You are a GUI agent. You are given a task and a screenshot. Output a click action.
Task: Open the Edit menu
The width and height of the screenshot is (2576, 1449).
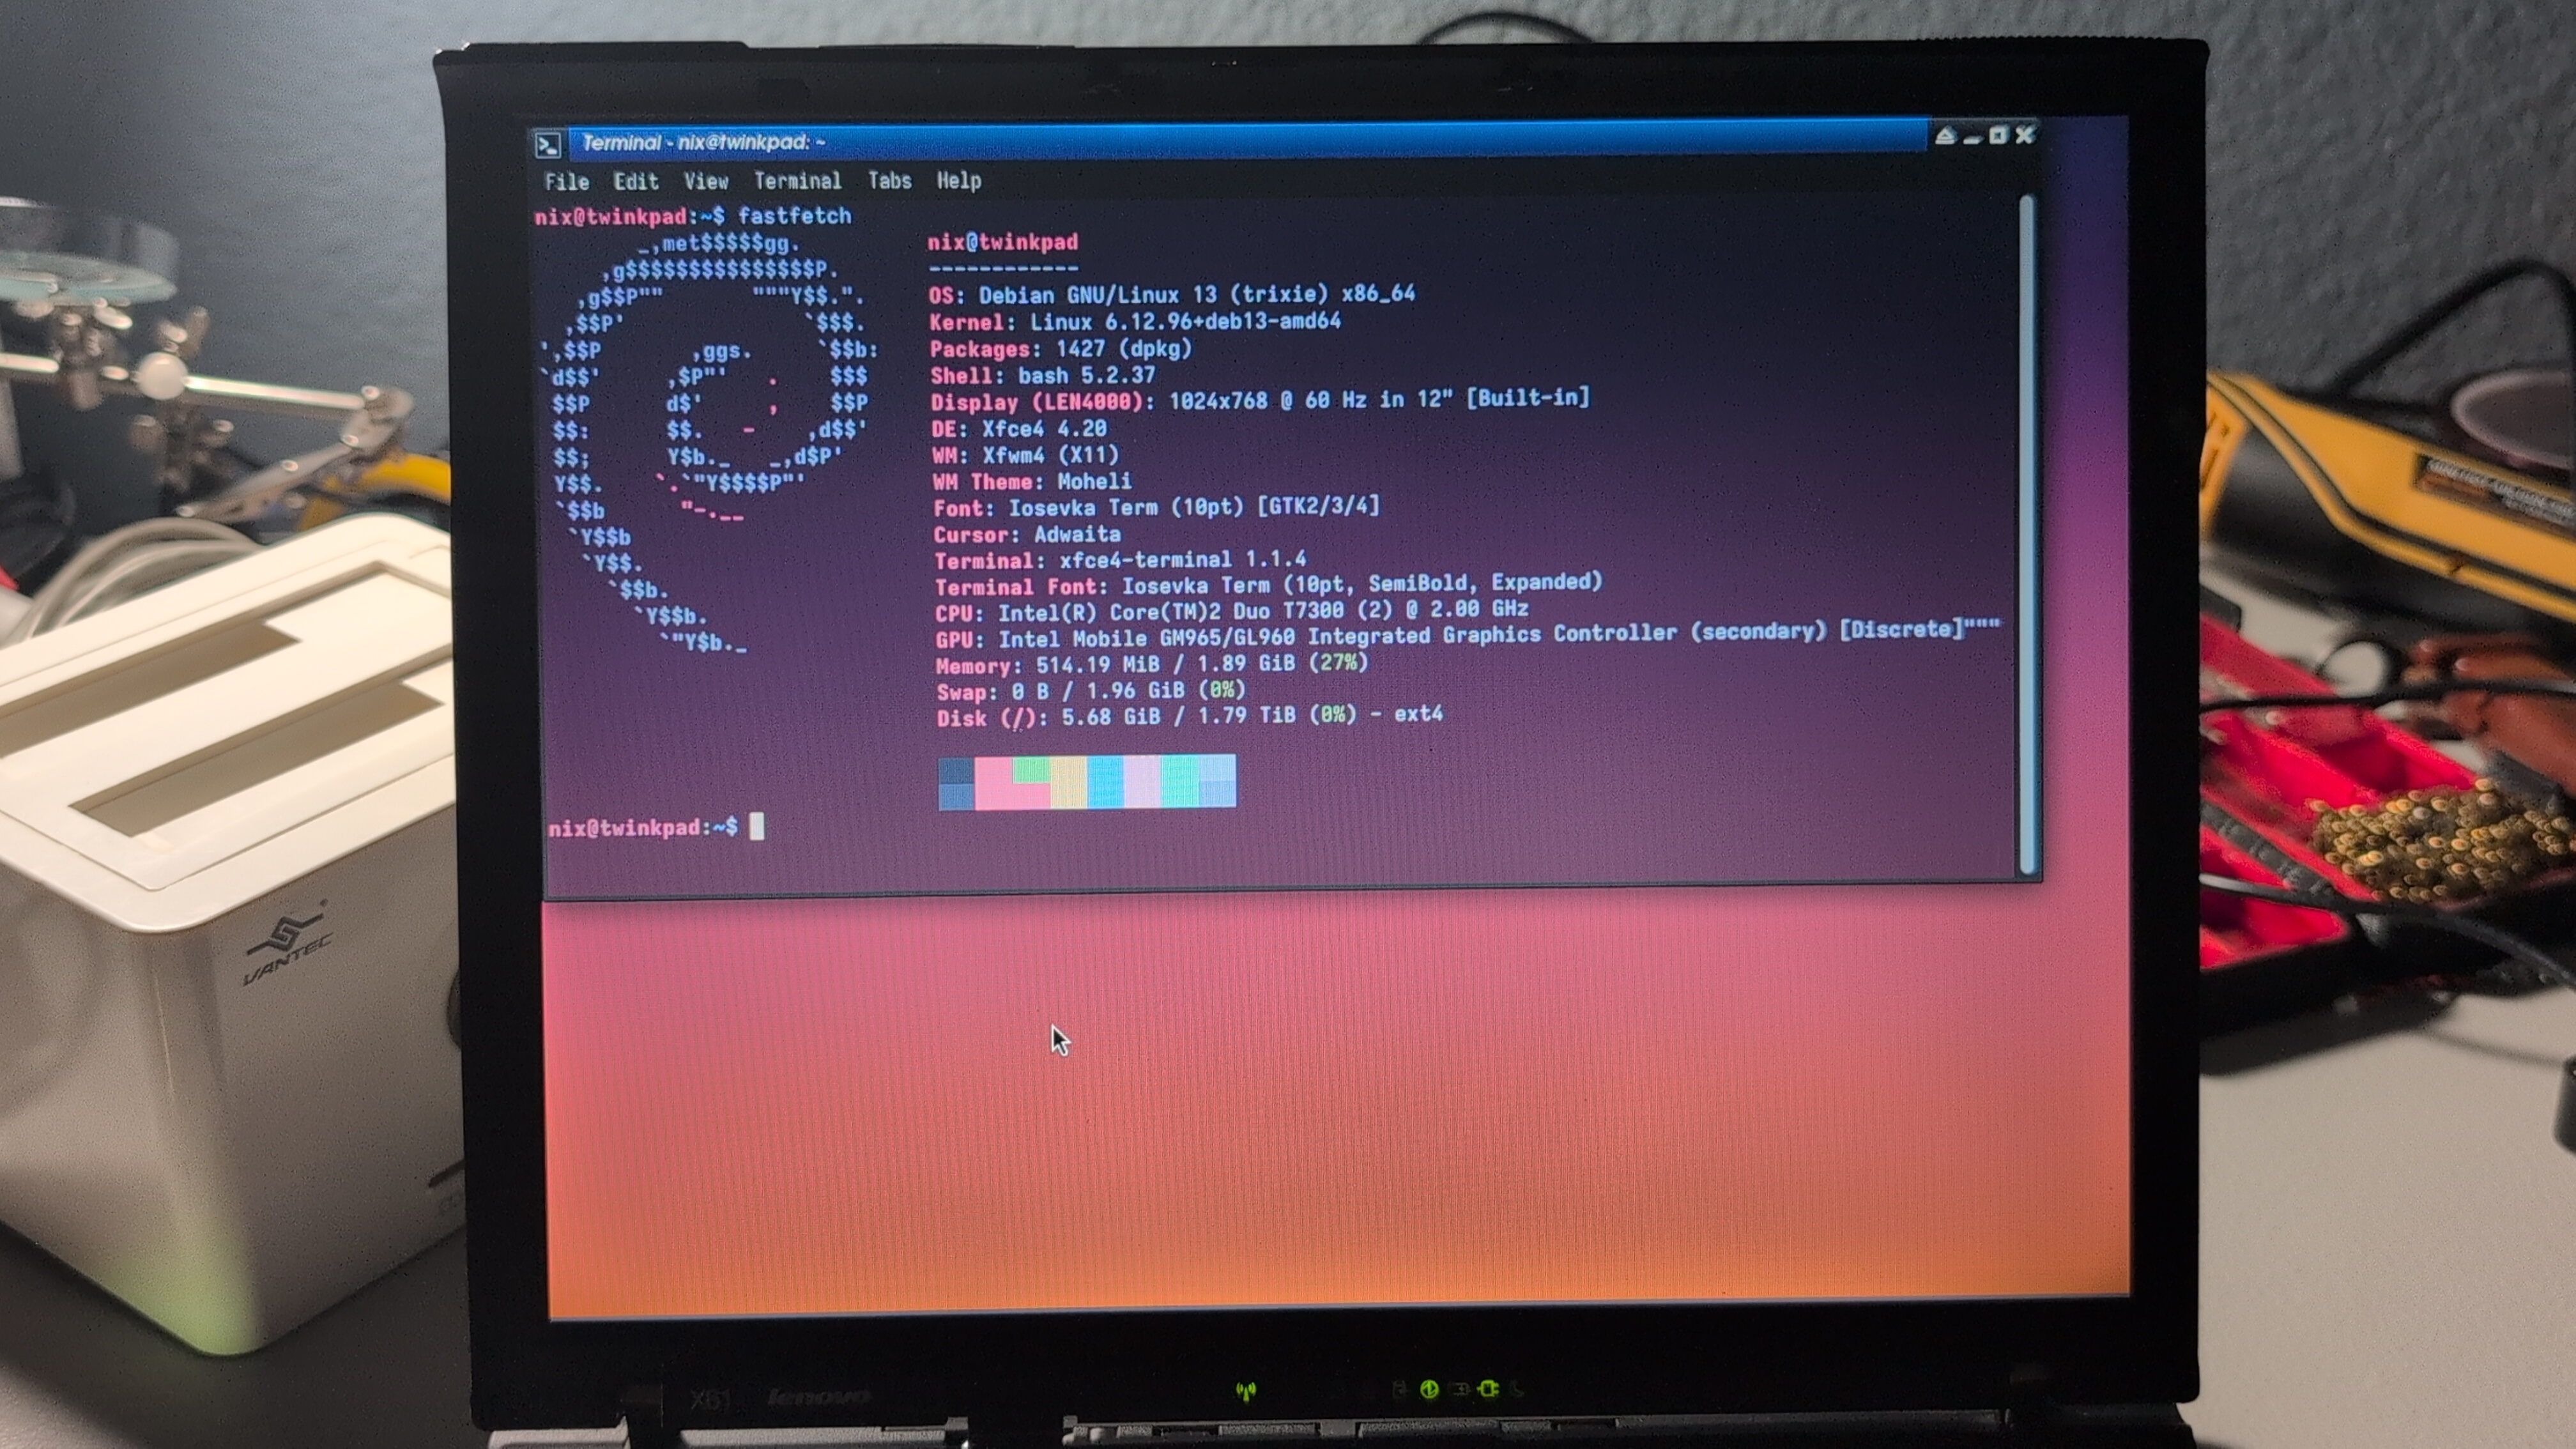click(x=636, y=181)
